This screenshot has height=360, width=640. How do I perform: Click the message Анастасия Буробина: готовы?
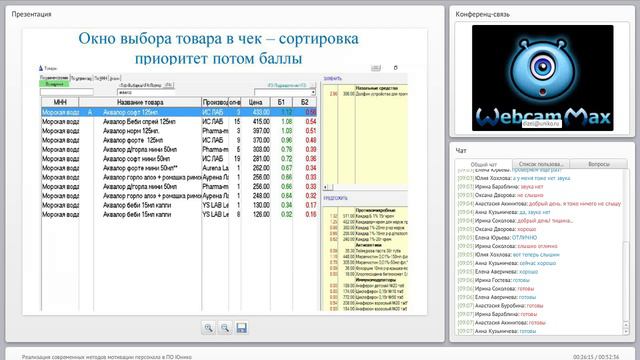click(500, 306)
